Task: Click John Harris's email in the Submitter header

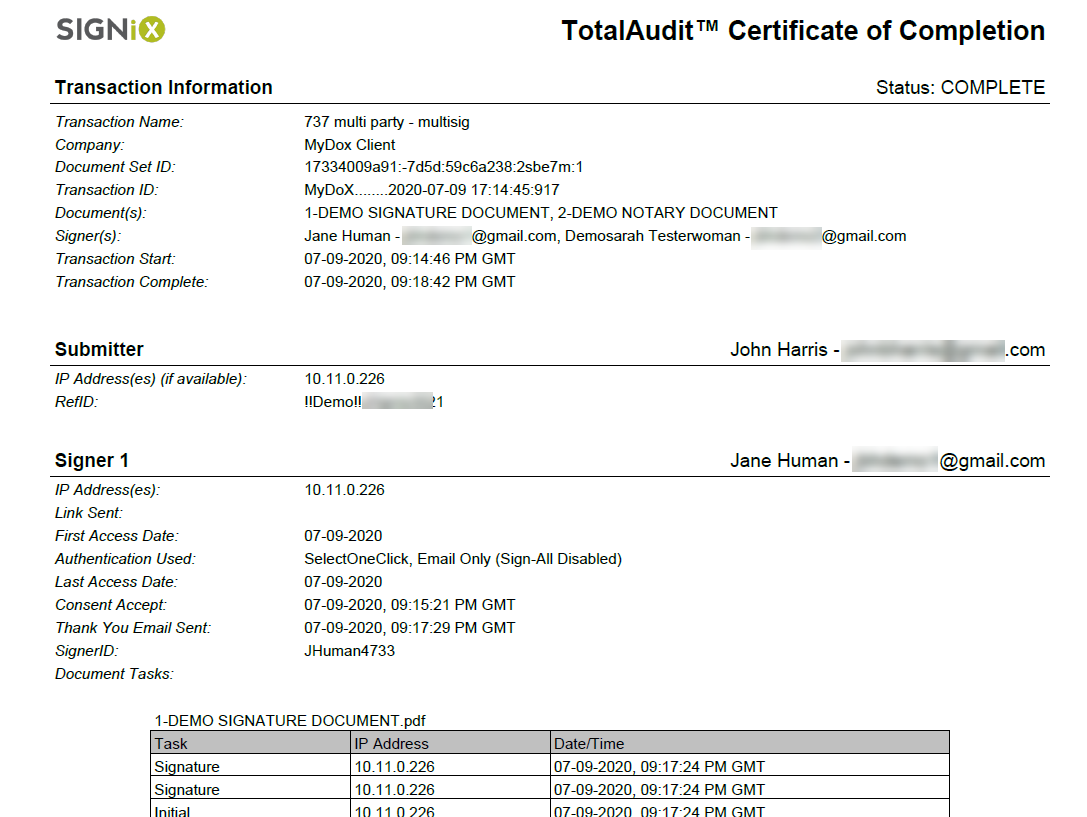Action: coord(941,350)
